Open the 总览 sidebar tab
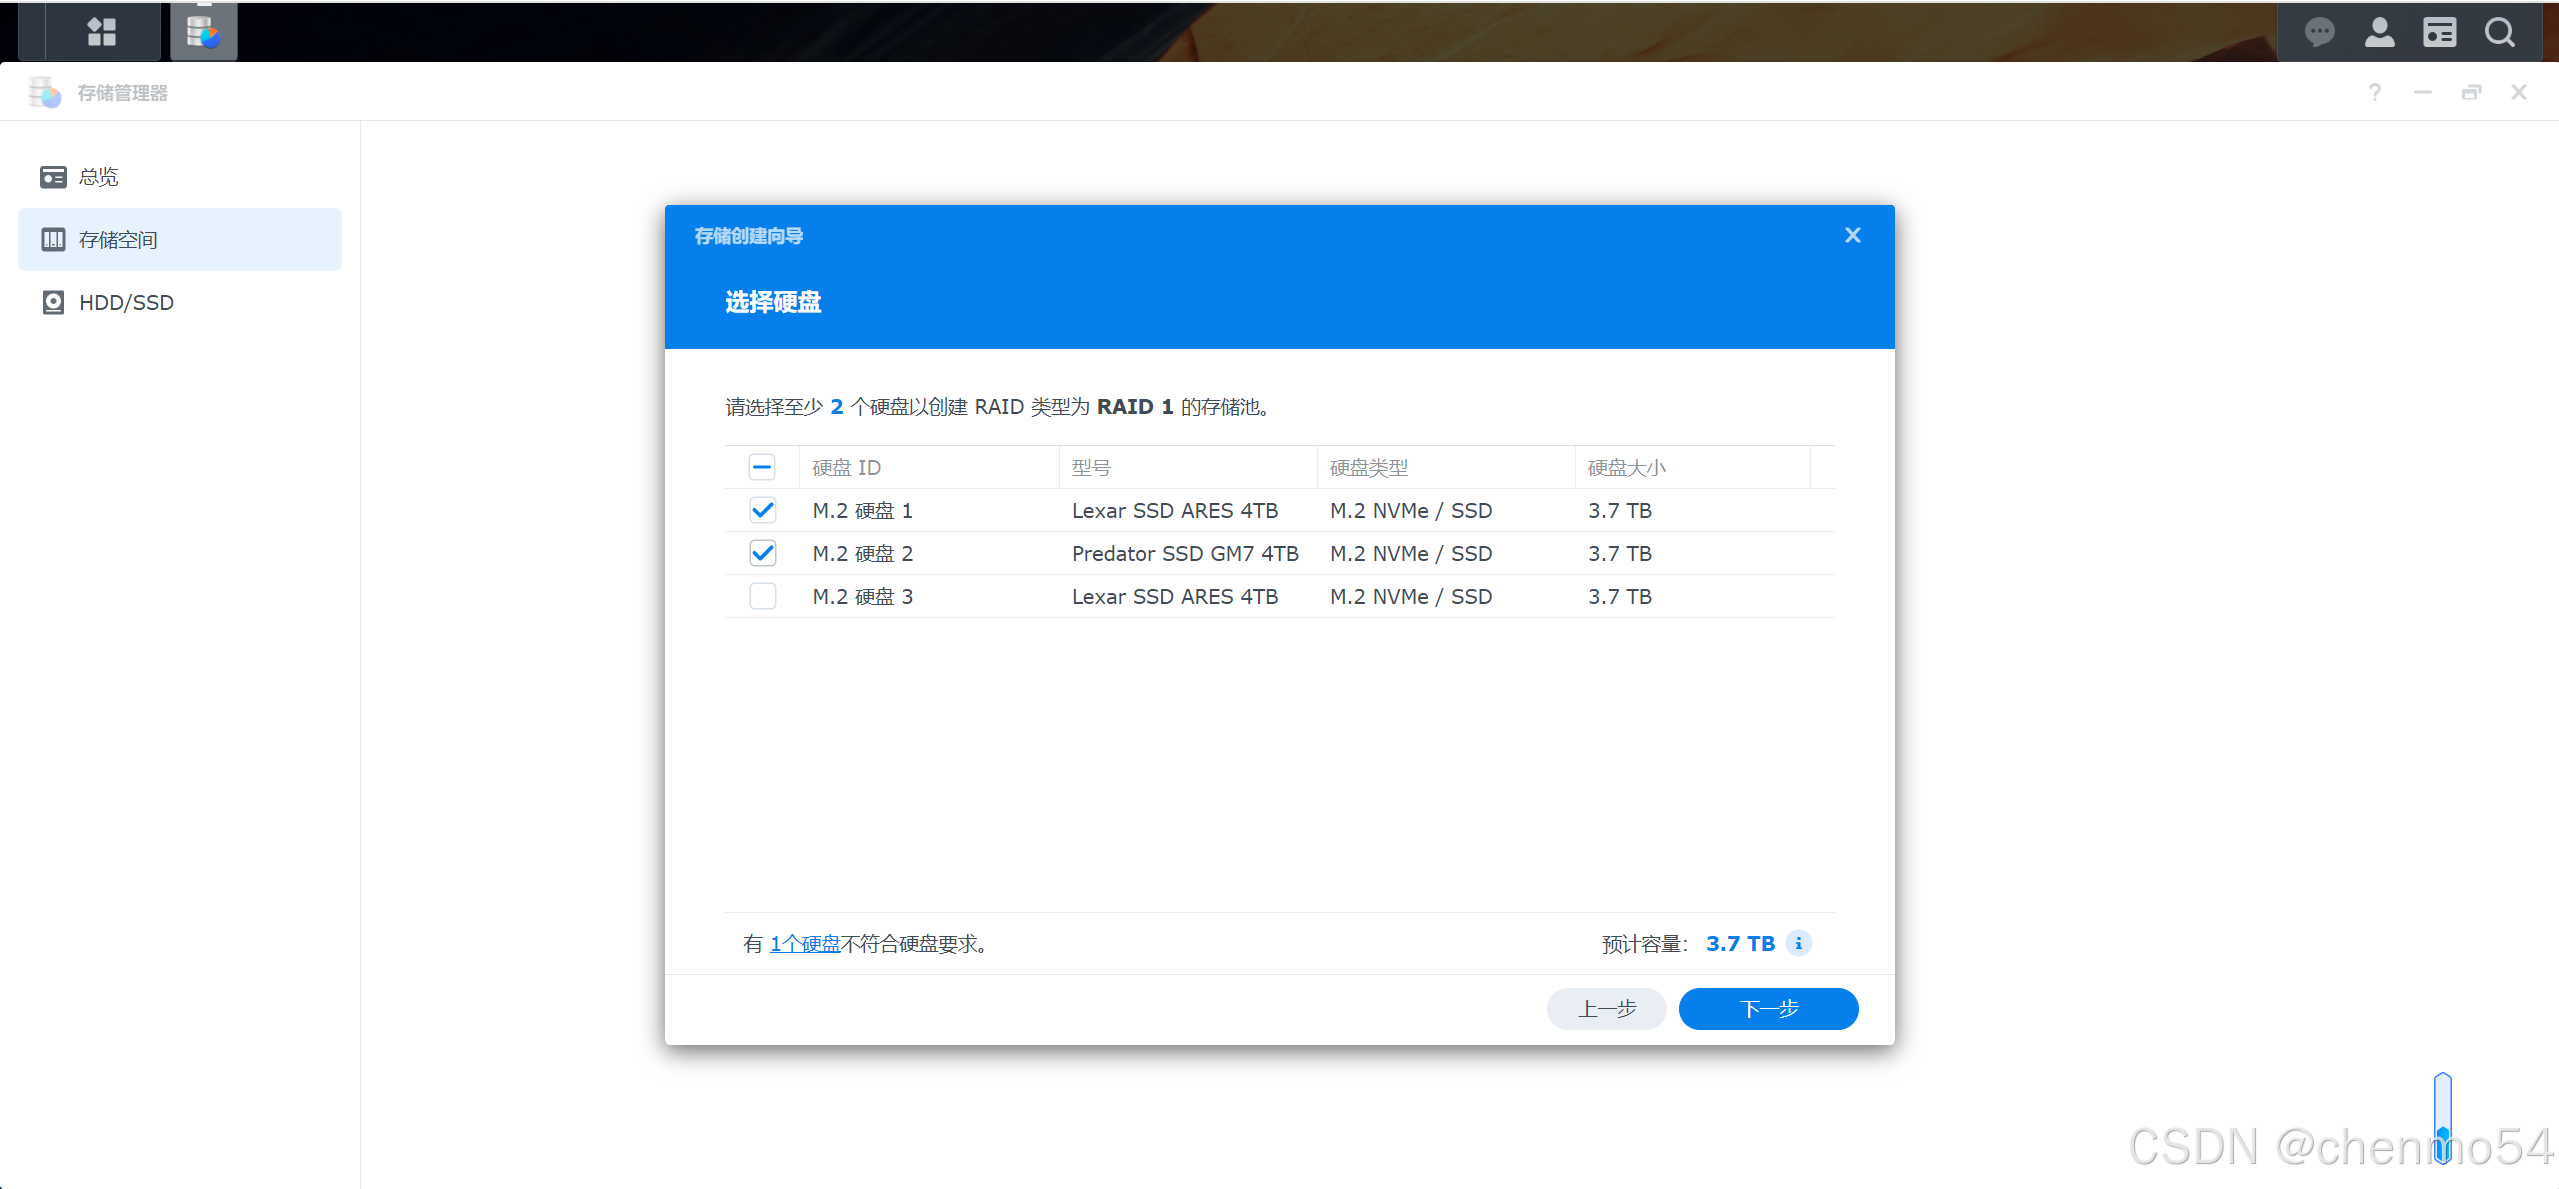This screenshot has height=1189, width=2559. pos(98,177)
